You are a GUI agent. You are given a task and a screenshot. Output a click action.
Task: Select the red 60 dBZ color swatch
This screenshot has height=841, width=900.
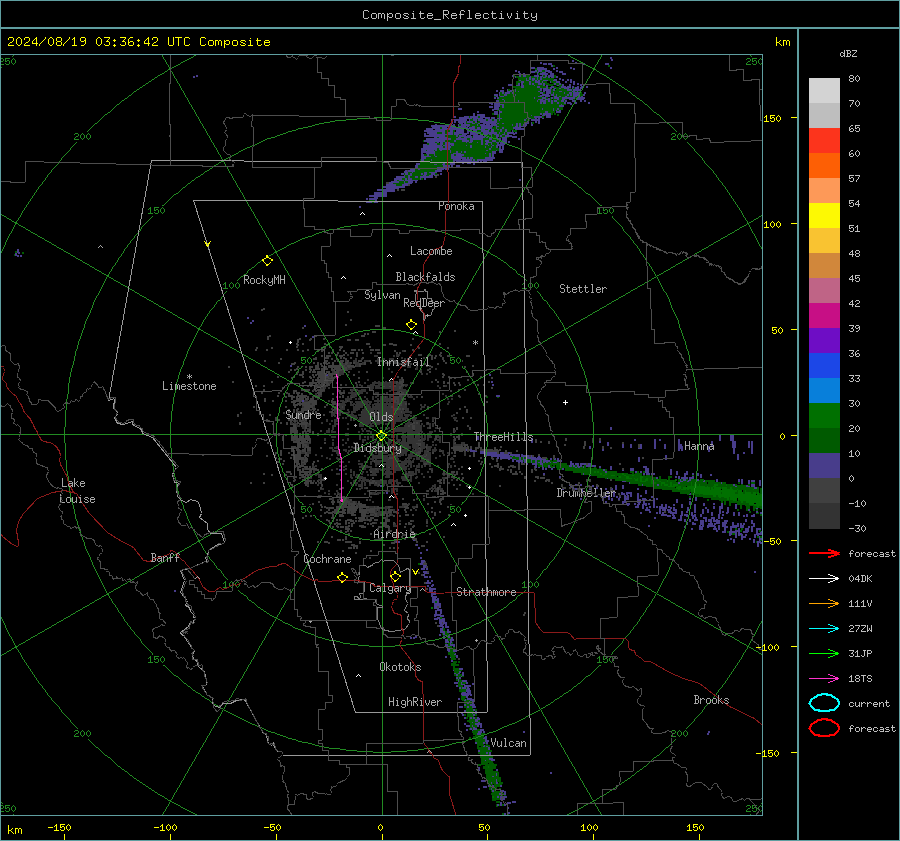[824, 140]
